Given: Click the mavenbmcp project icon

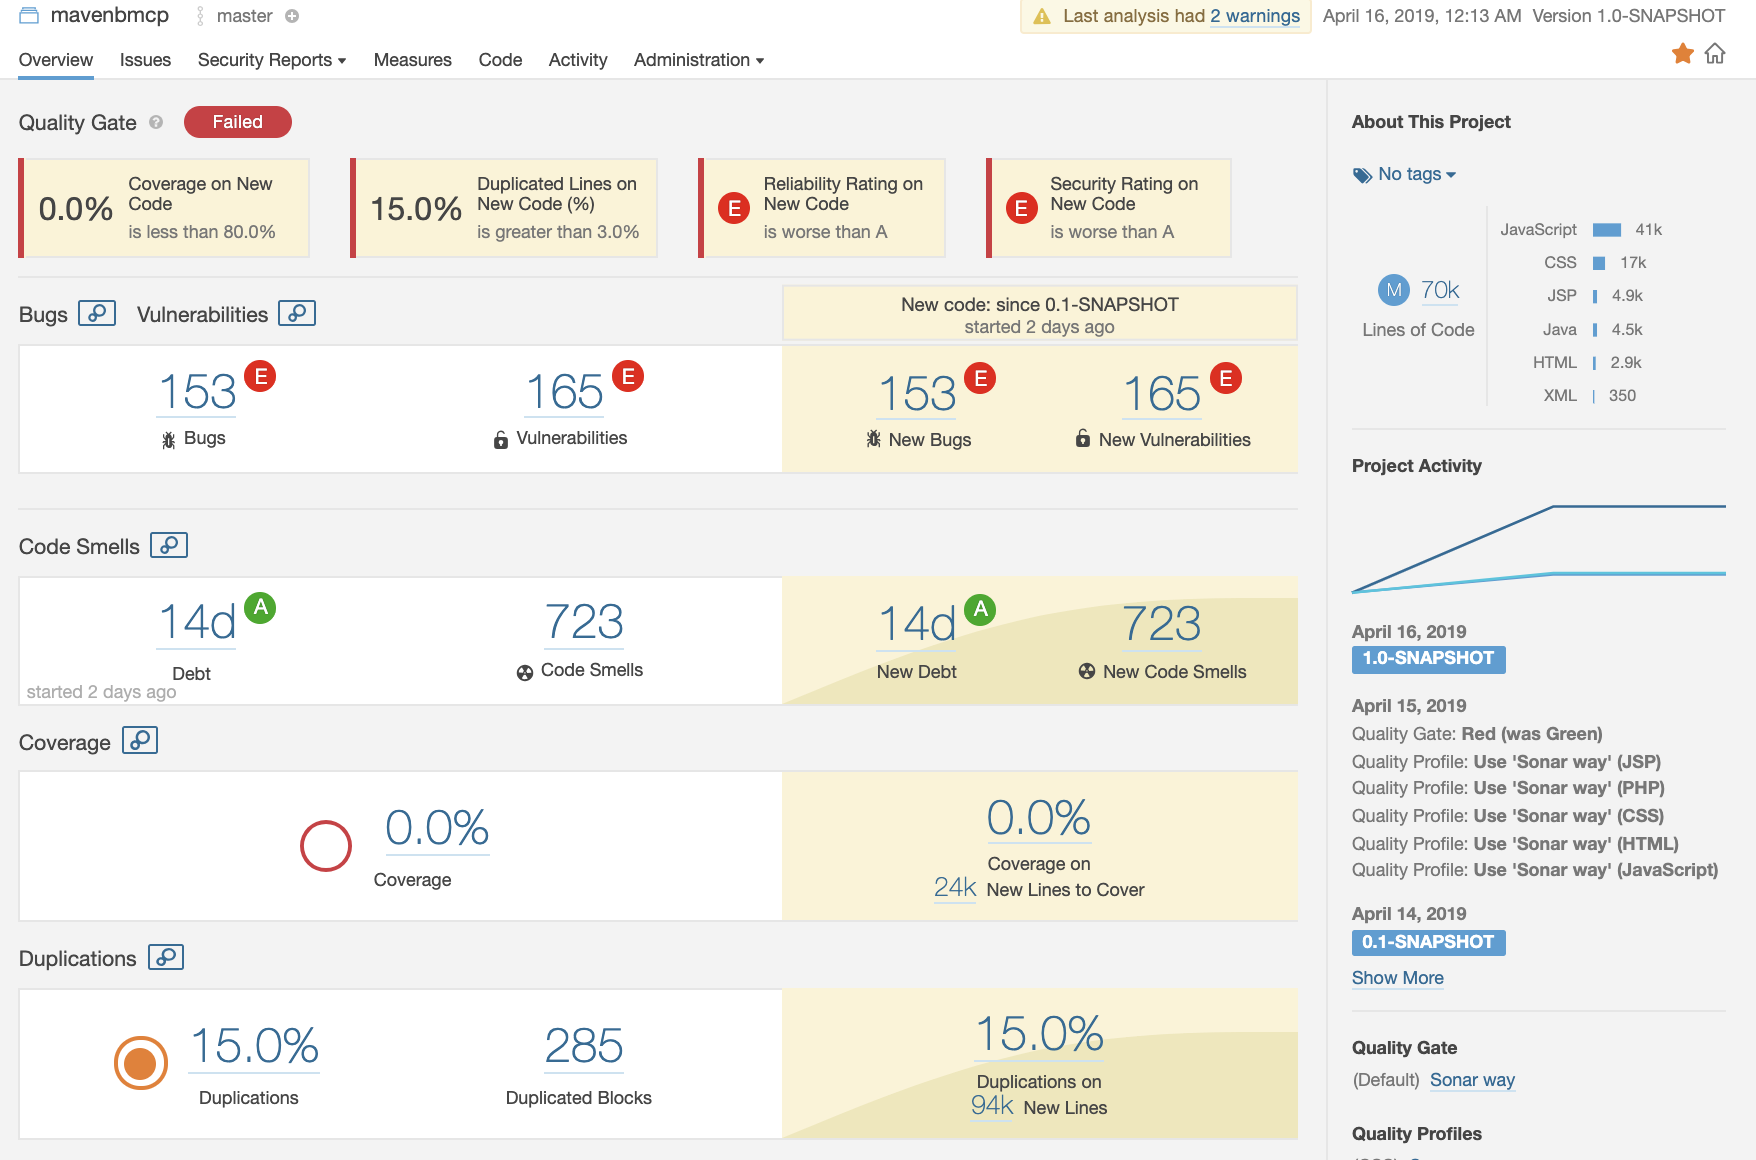Looking at the screenshot, I should point(29,16).
